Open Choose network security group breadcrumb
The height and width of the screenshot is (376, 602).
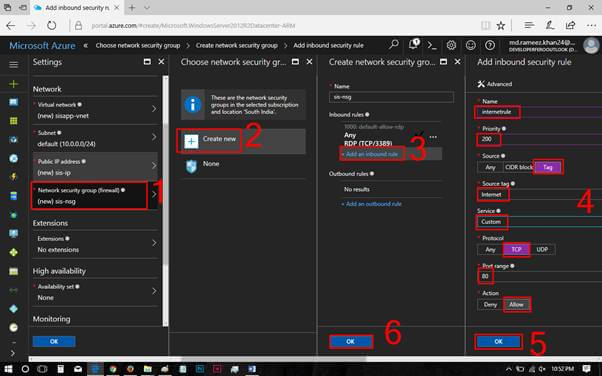[138, 45]
